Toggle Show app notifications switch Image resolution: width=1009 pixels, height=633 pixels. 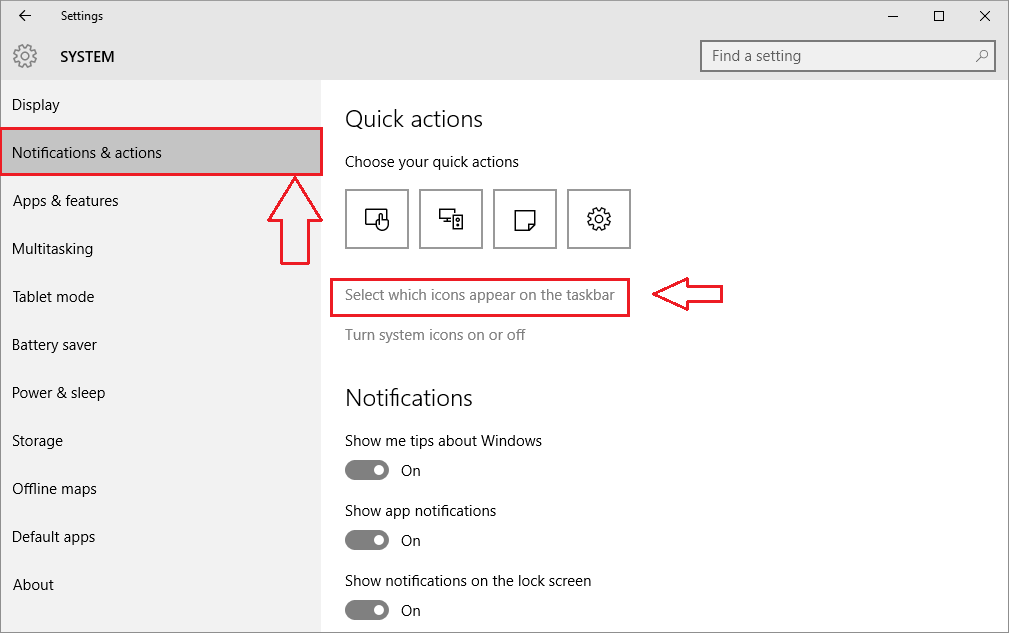[x=367, y=540]
